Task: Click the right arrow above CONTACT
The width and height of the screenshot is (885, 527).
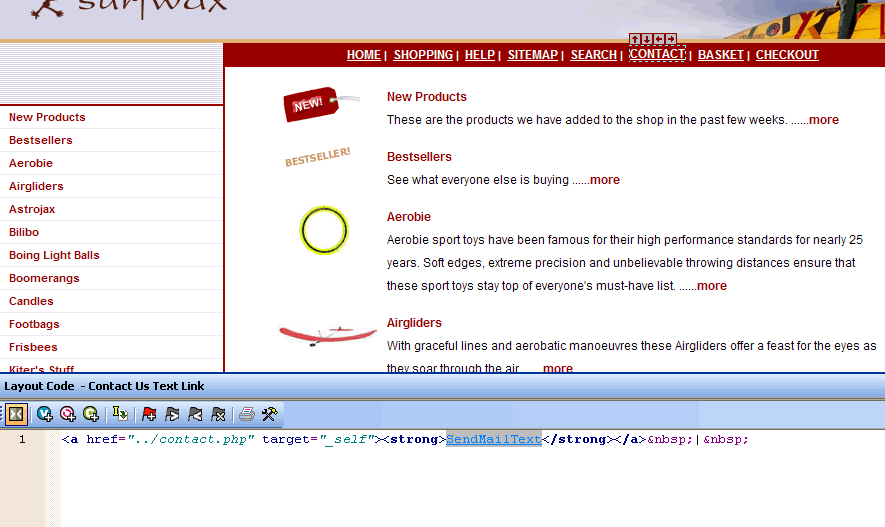Action: click(x=671, y=40)
